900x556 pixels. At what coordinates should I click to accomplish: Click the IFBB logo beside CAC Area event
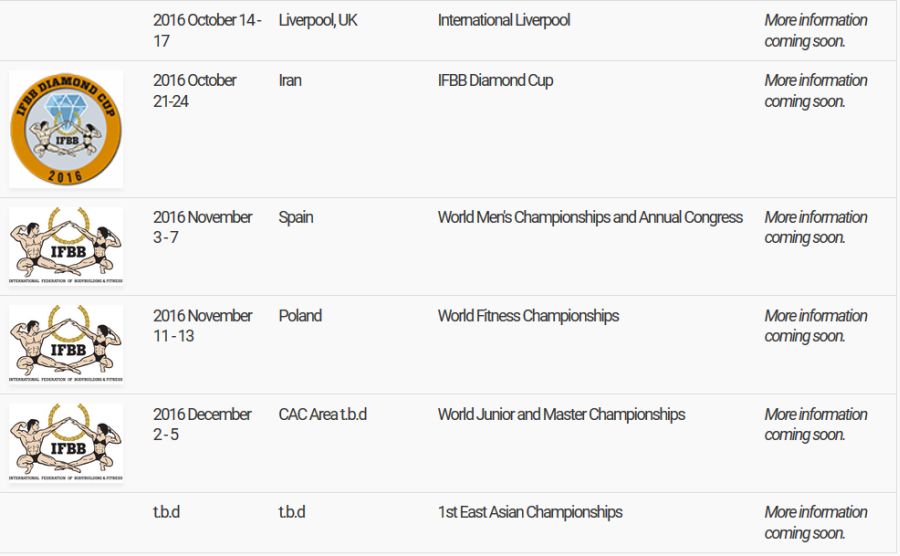(66, 442)
